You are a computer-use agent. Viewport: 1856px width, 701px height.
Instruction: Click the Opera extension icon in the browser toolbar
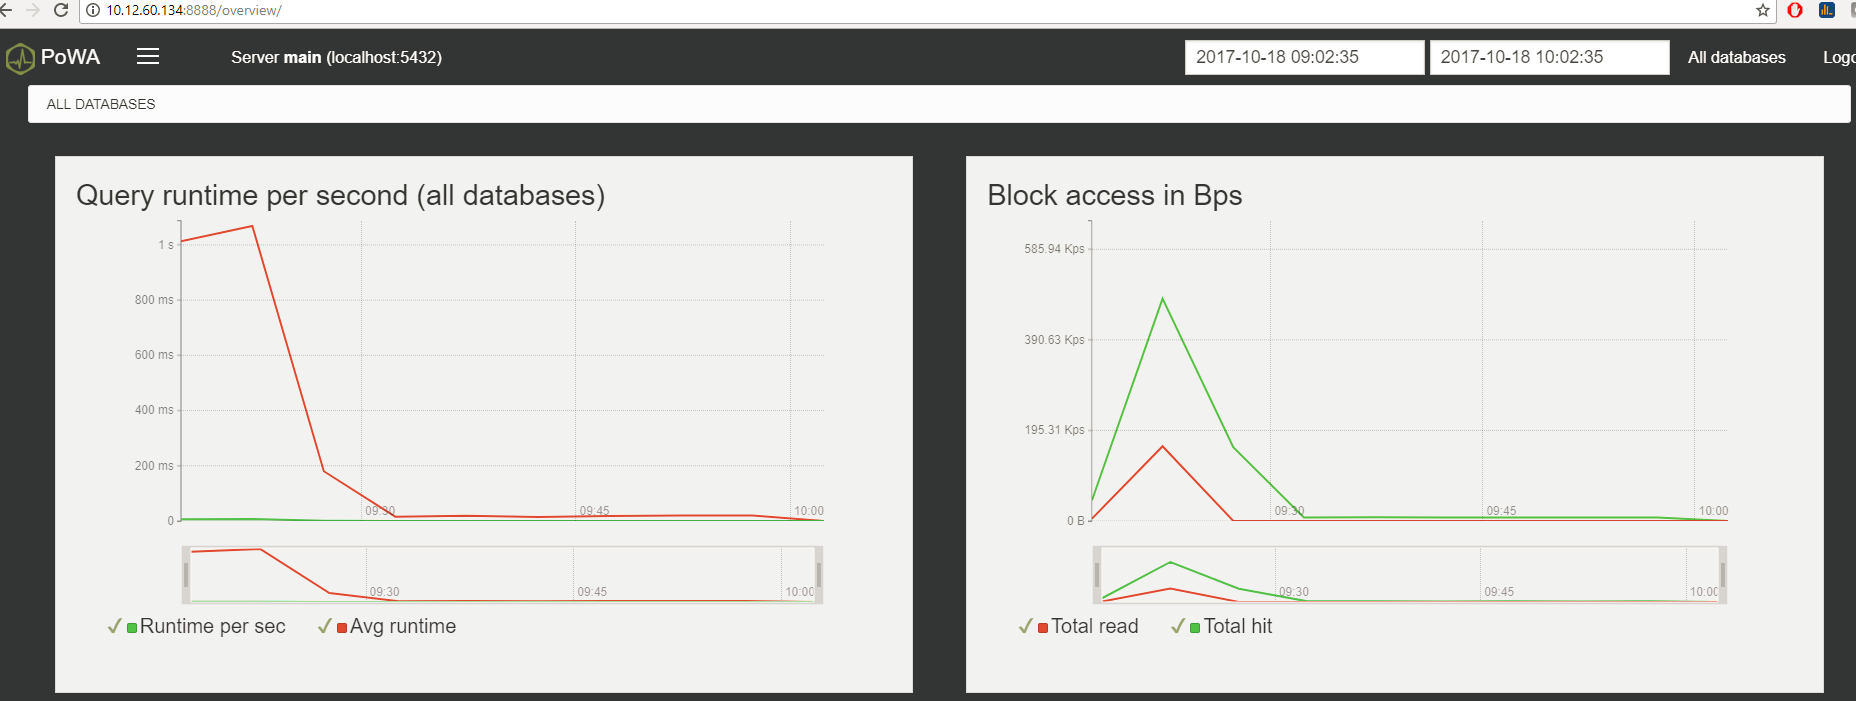coord(1795,10)
